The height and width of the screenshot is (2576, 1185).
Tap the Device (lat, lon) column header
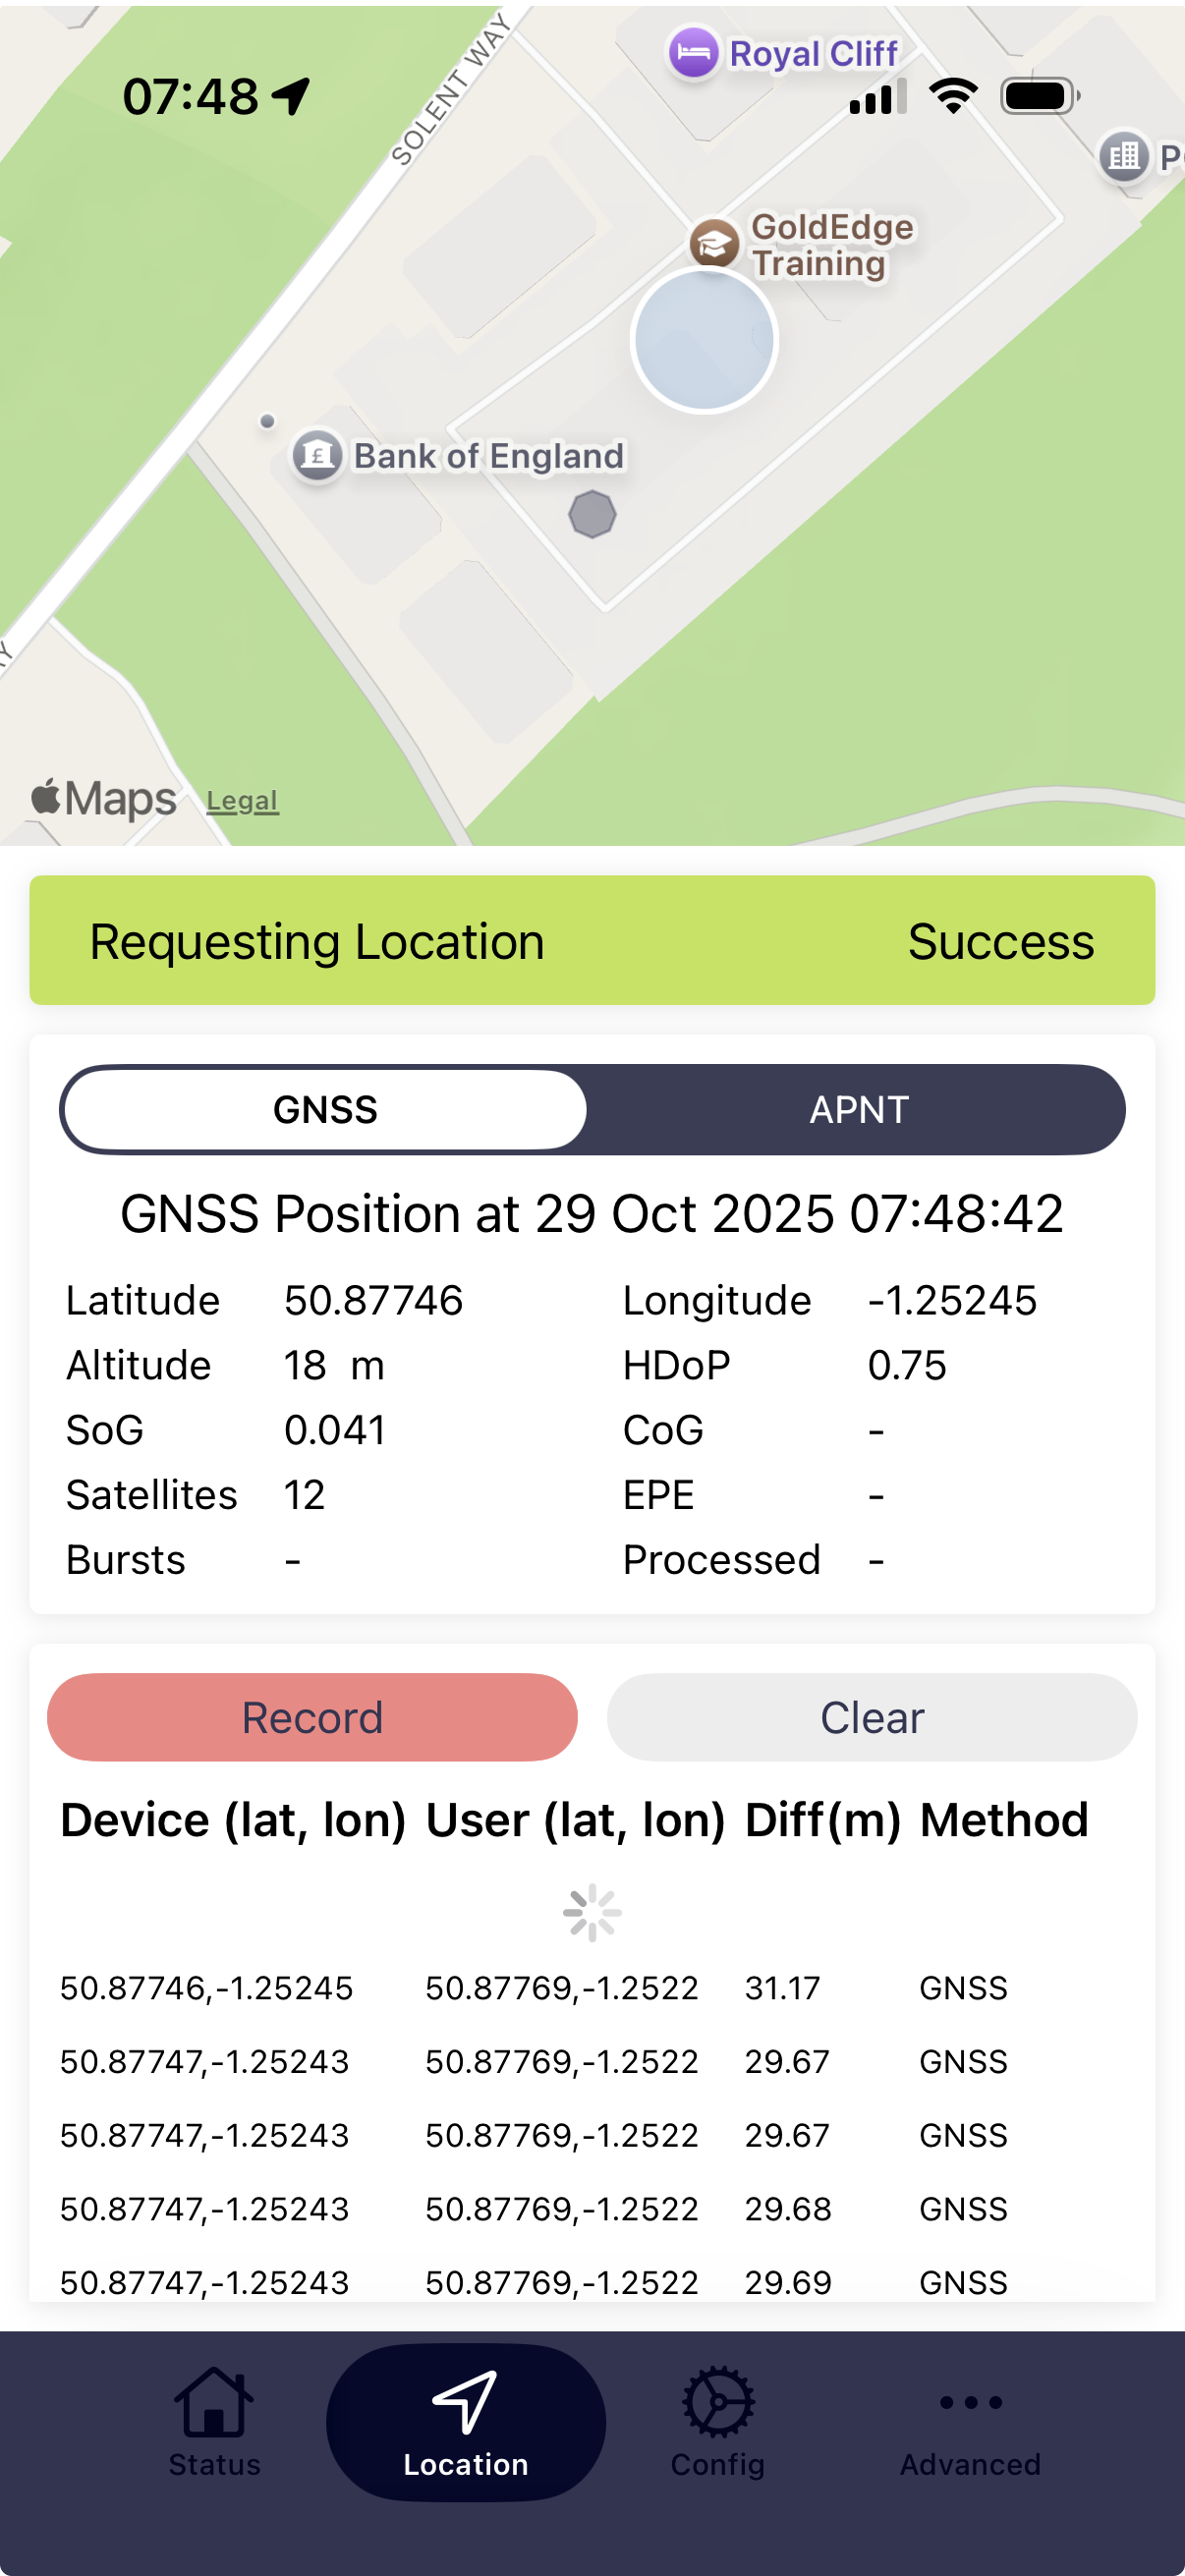click(233, 1819)
